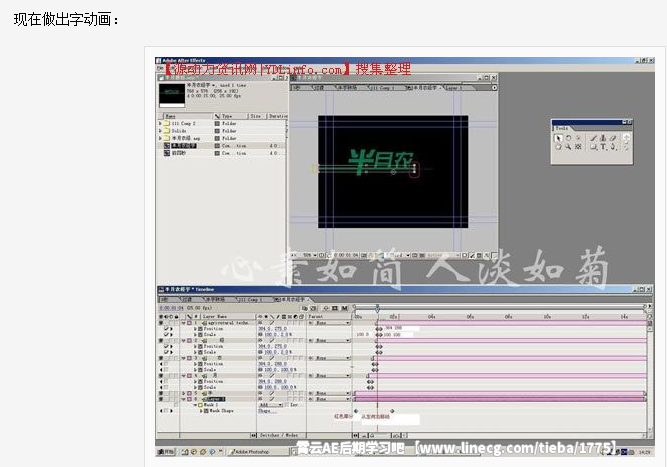Toggle video visibility of layer 3
Viewport: 667px width, 467px height.
161,359
